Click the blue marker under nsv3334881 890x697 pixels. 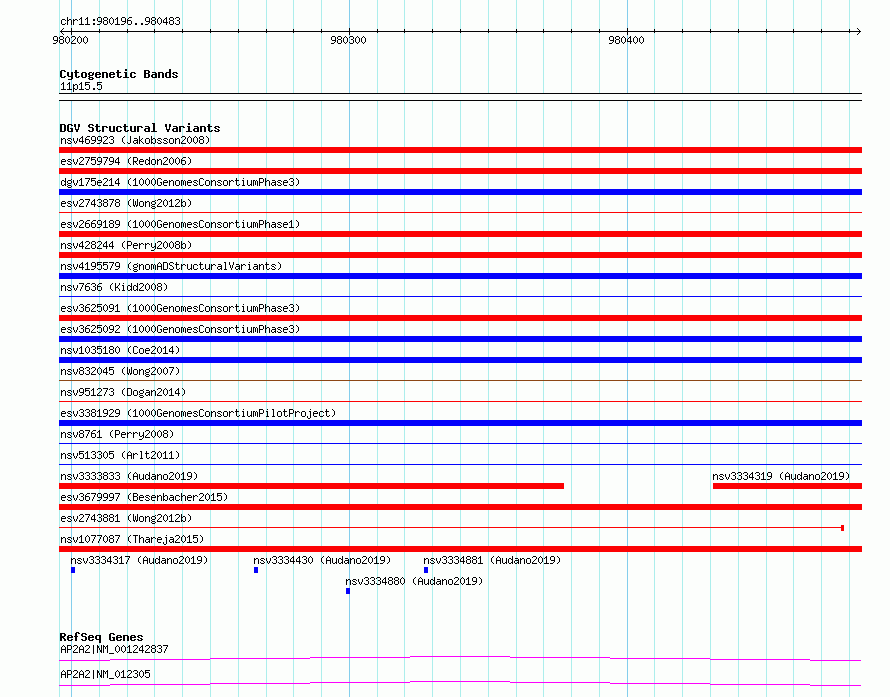pyautogui.click(x=426, y=570)
